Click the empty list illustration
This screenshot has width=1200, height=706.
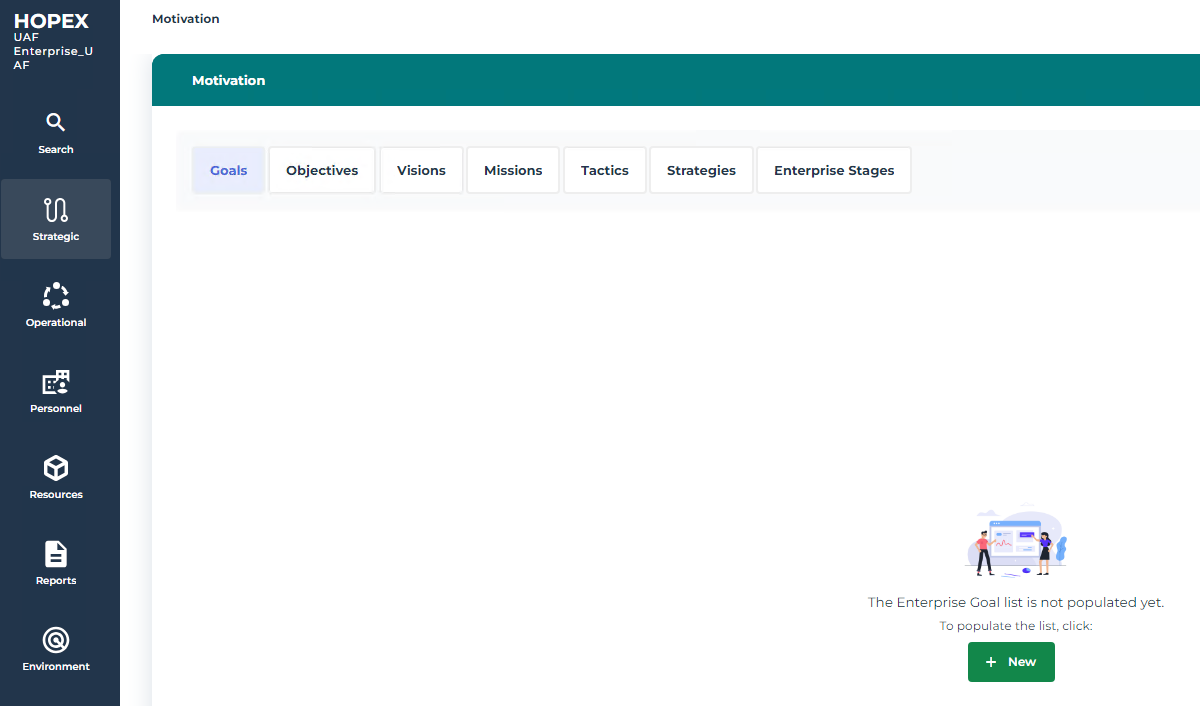(x=1016, y=542)
